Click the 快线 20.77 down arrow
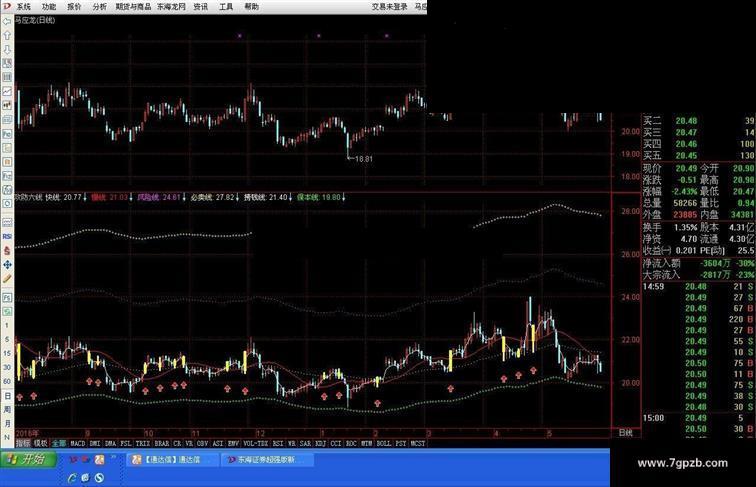The image size is (756, 487). point(85,197)
